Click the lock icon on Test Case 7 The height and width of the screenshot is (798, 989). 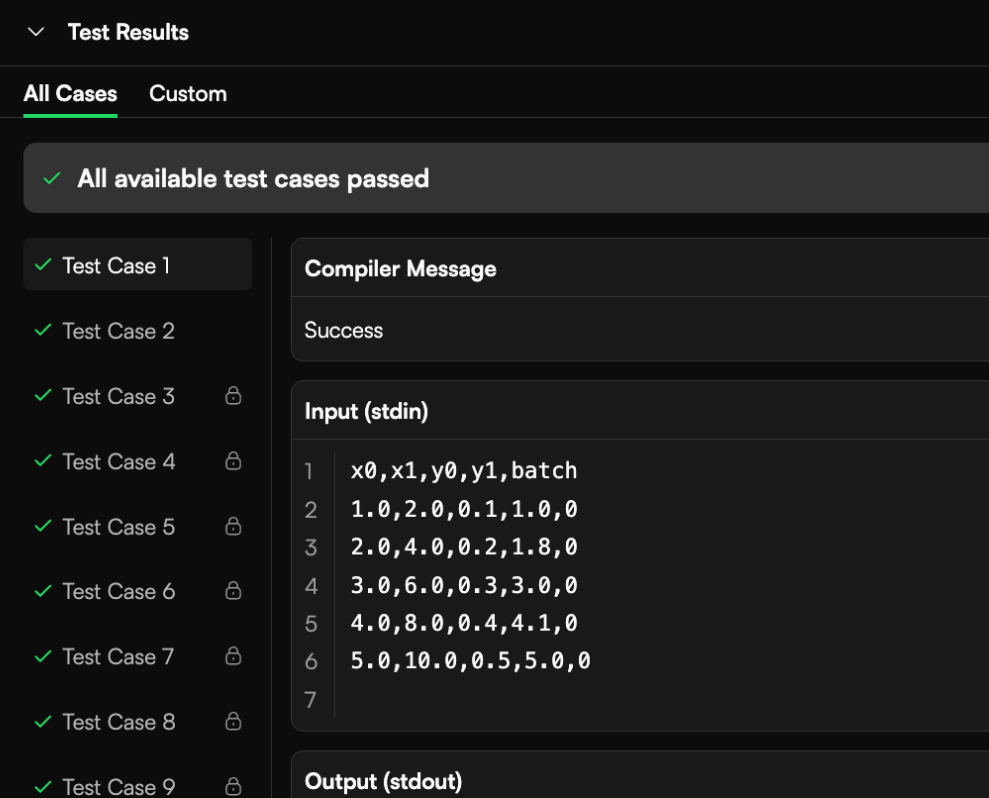(233, 657)
